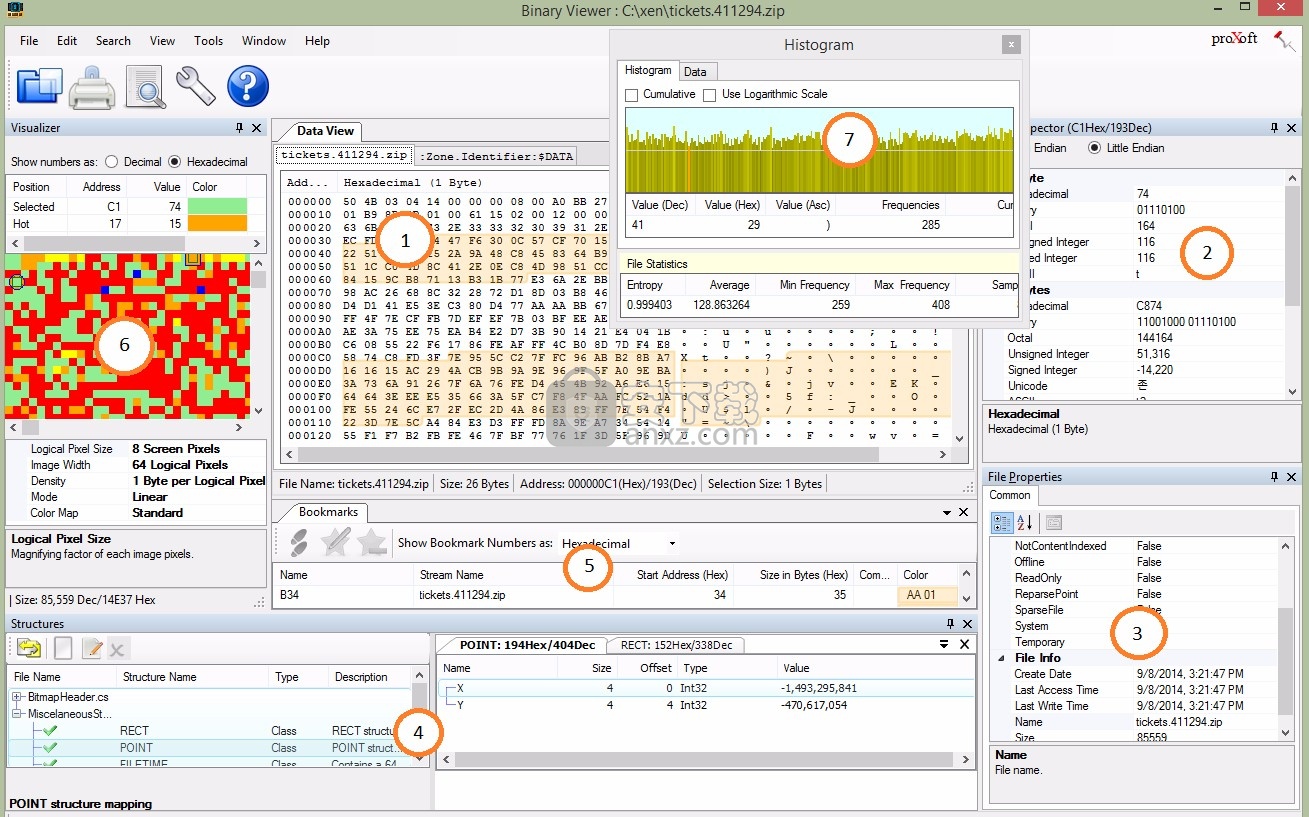Click the yellow open structure file icon
This screenshot has height=817, width=1309.
tap(30, 648)
